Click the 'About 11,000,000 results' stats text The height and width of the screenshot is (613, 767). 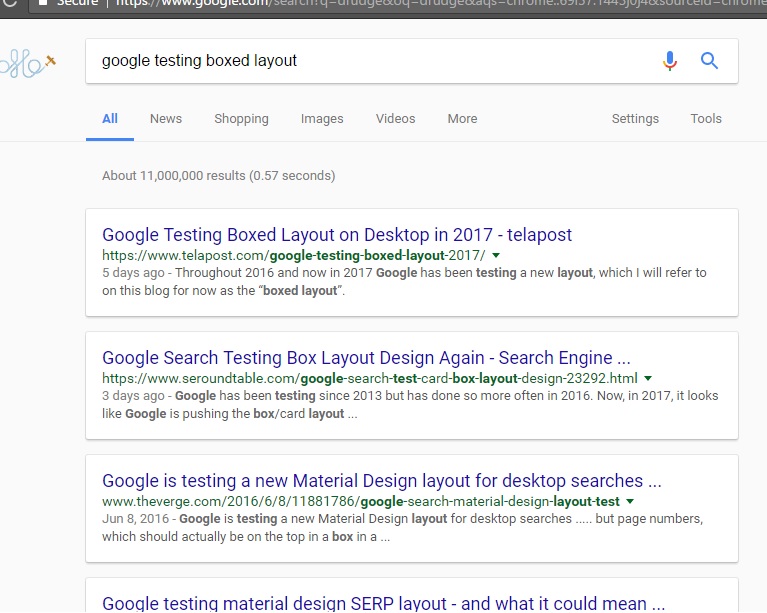point(218,176)
